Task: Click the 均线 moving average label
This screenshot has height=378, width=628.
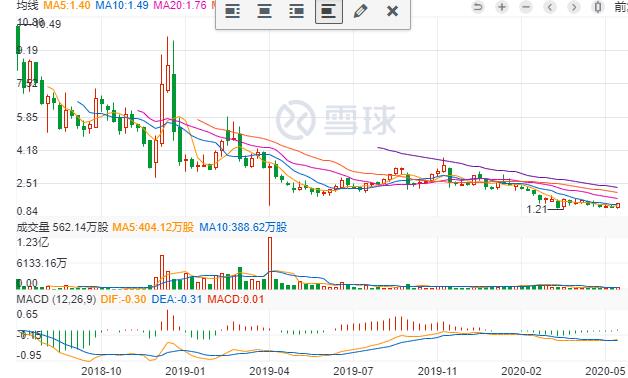Action: (27, 5)
